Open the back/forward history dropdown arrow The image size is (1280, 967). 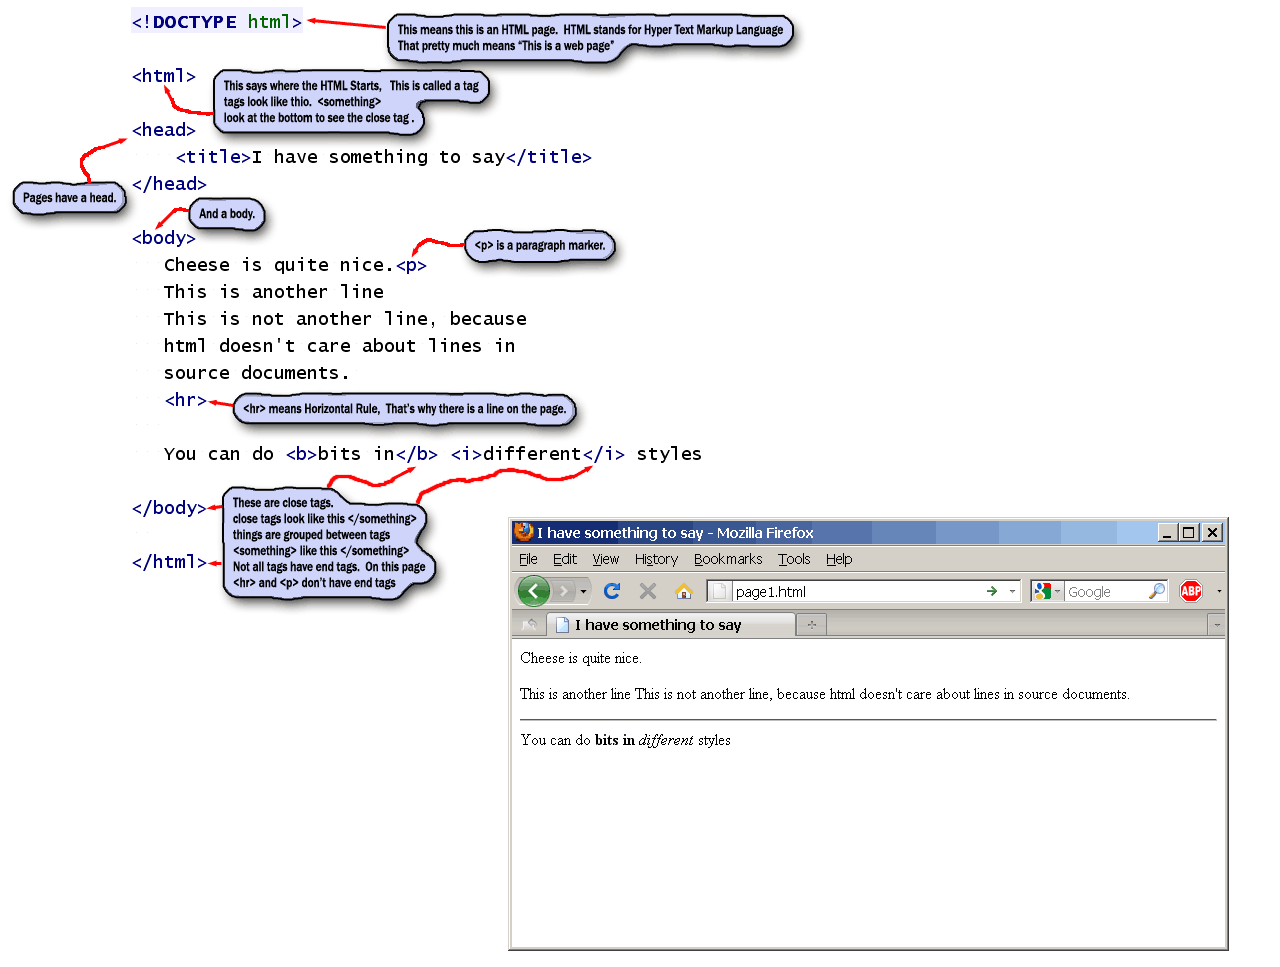(583, 591)
